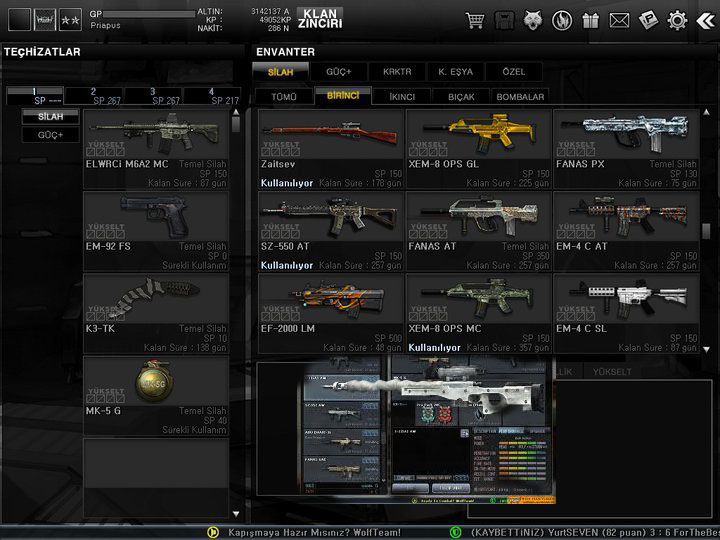Select equipped MK-5 G grenade

(156, 395)
